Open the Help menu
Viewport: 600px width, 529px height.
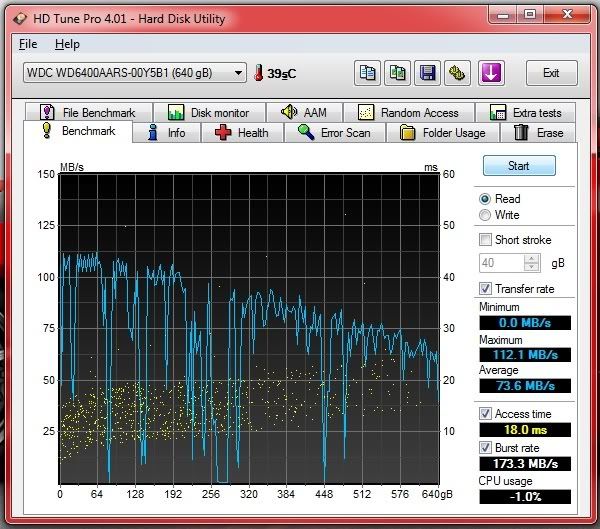[x=67, y=44]
